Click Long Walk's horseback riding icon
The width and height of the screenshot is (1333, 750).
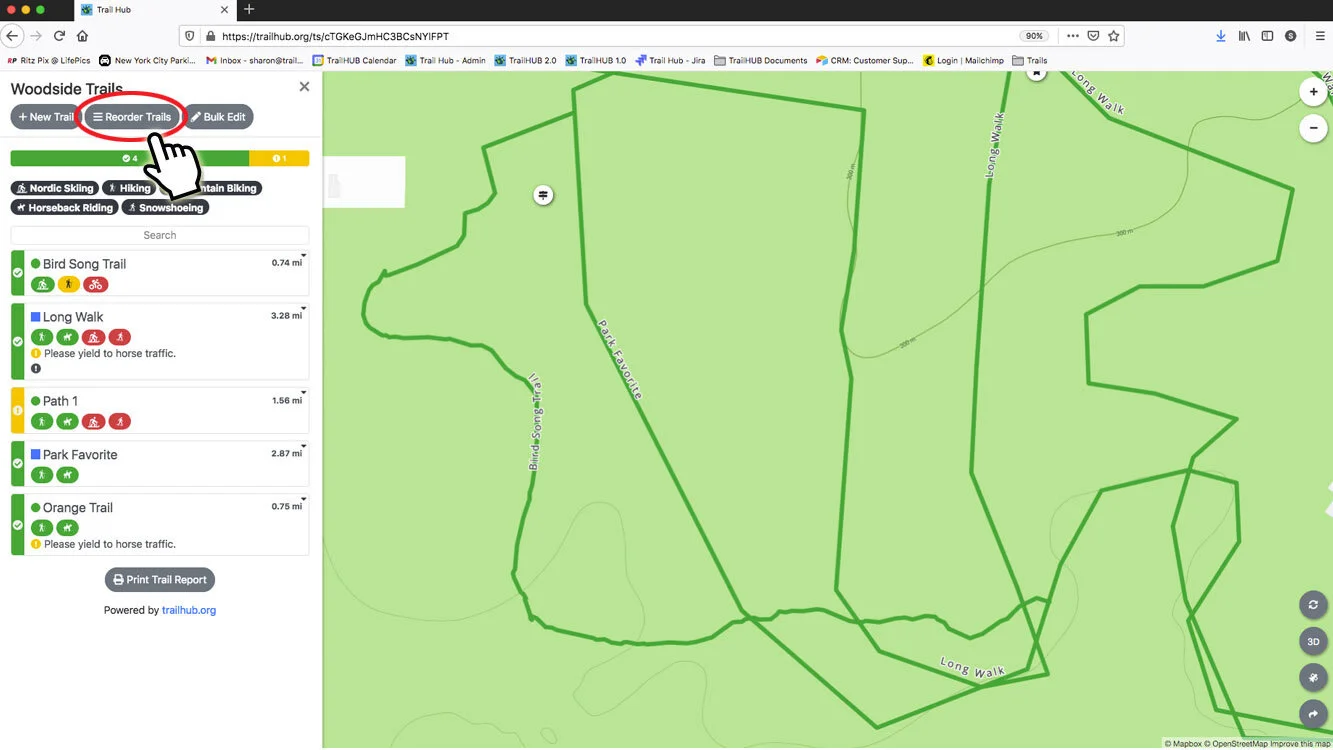pyautogui.click(x=67, y=337)
